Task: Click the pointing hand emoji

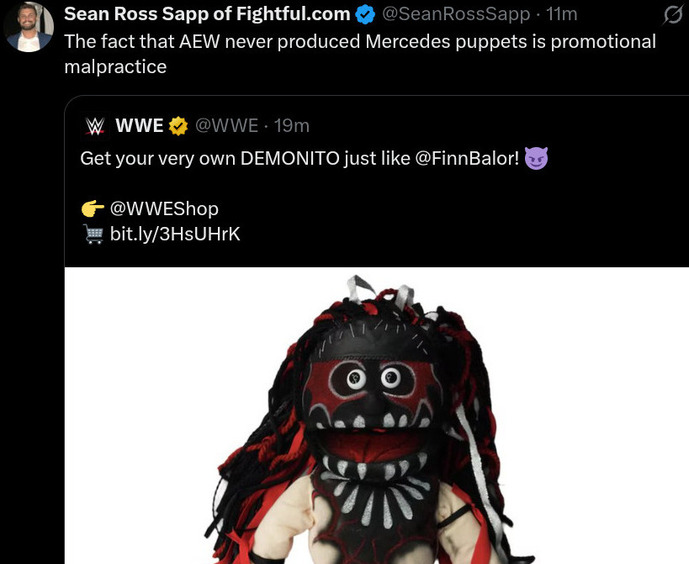Action: [92, 209]
